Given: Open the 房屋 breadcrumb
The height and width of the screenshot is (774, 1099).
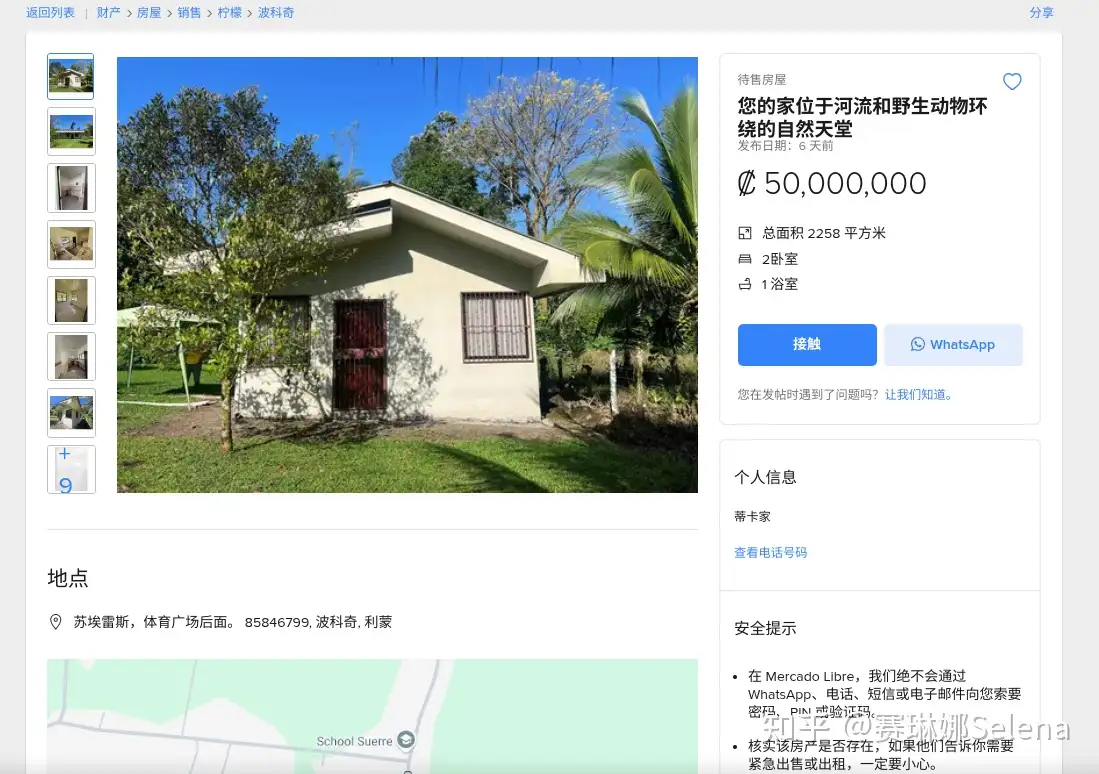Looking at the screenshot, I should [x=149, y=13].
